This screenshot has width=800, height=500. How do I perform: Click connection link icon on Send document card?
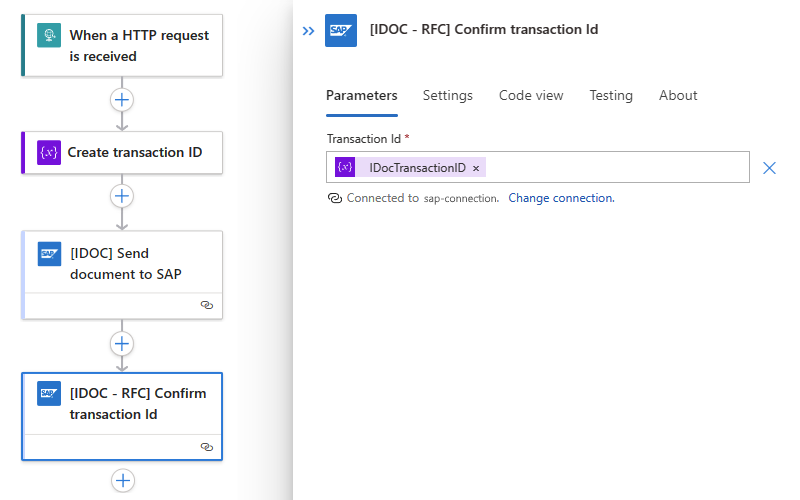click(207, 306)
